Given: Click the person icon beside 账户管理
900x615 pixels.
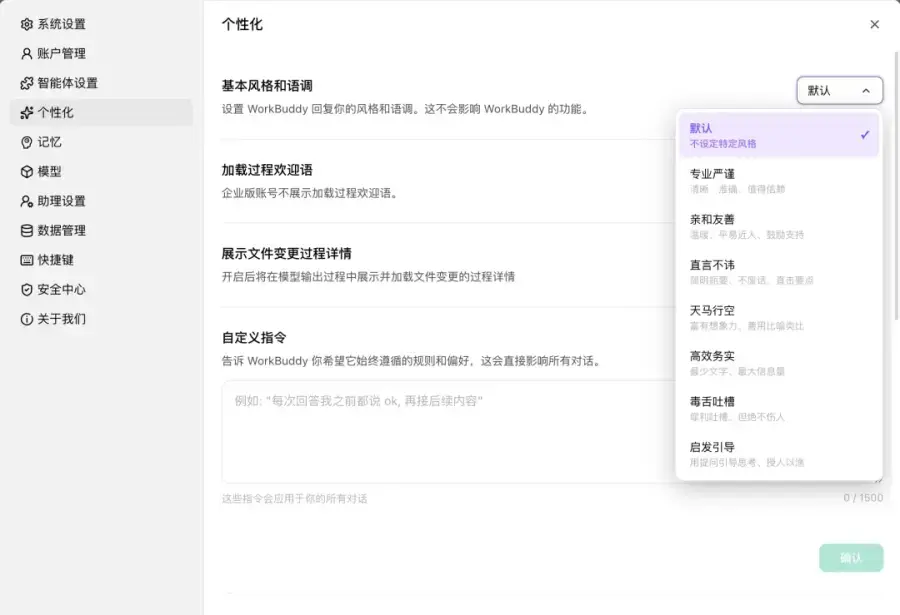Looking at the screenshot, I should point(26,53).
